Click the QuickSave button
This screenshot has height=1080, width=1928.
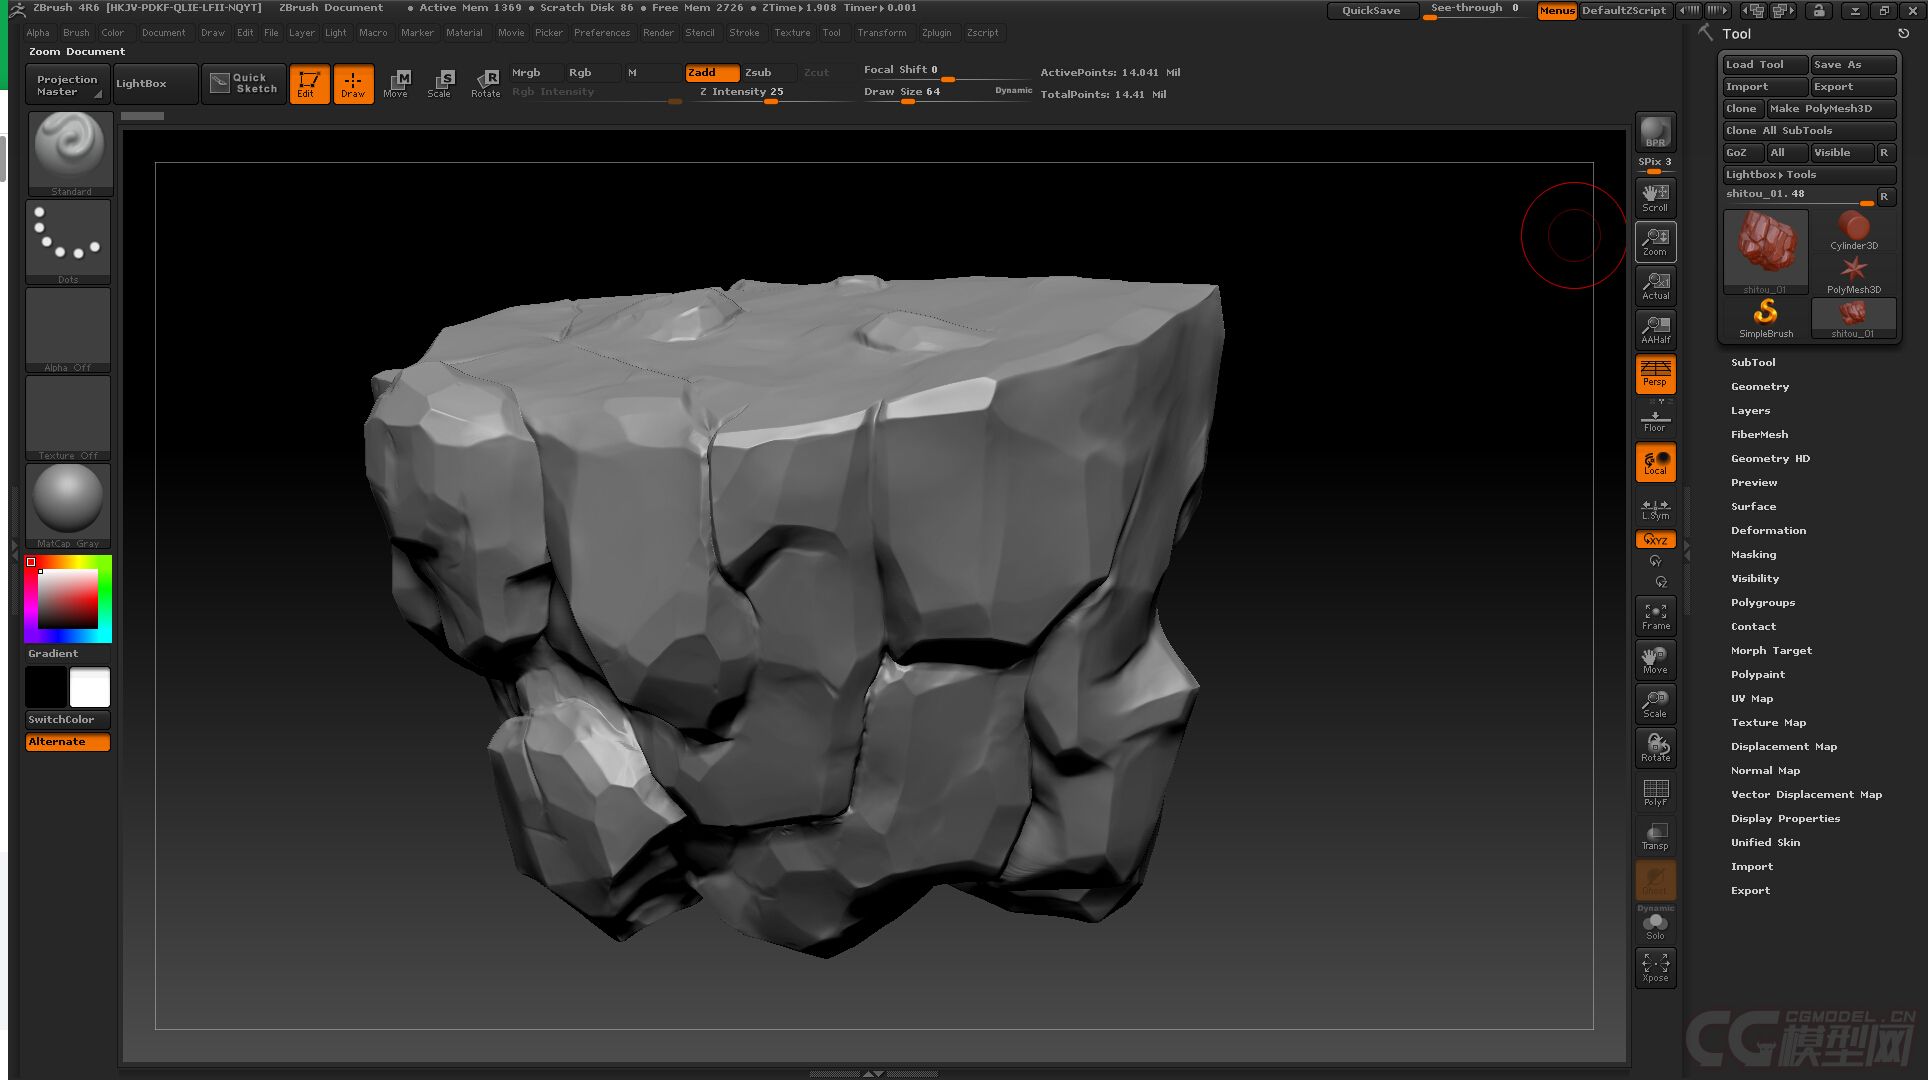[x=1370, y=10]
